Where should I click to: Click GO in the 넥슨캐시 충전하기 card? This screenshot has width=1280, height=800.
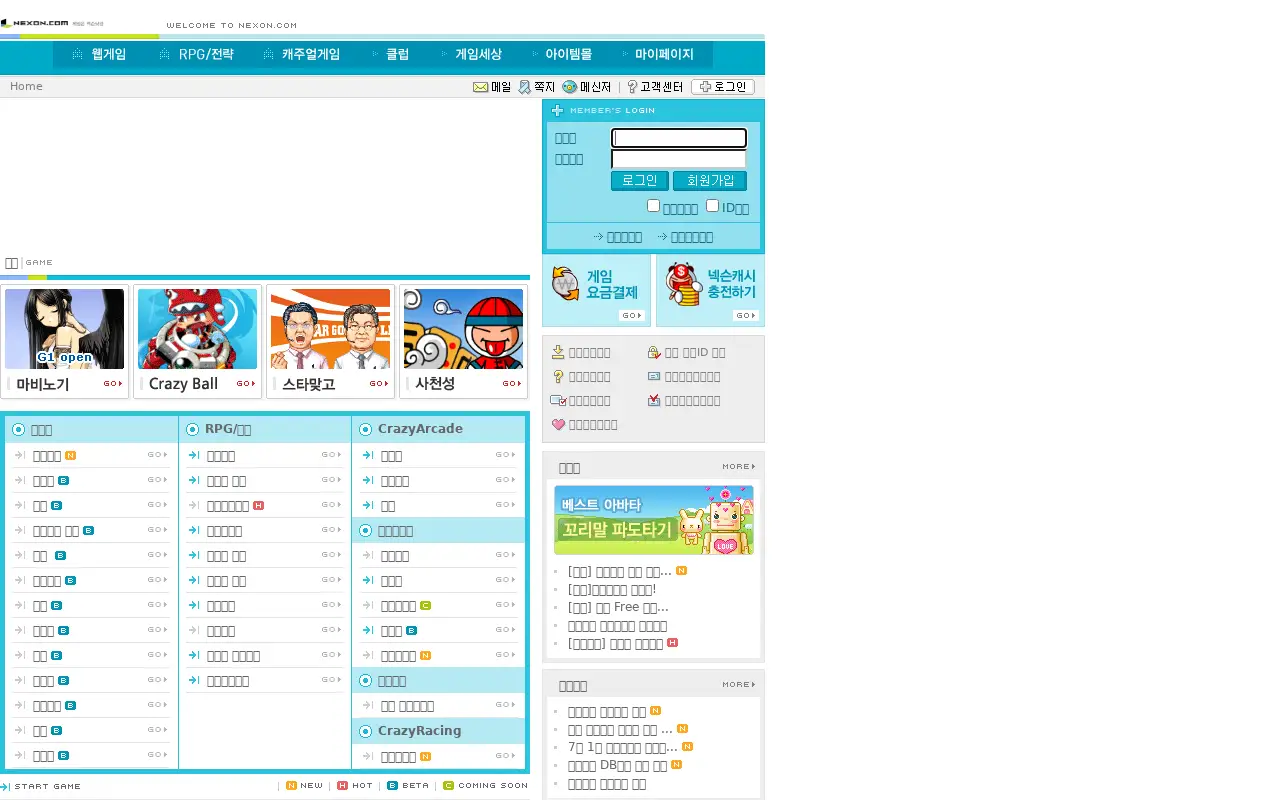[x=746, y=316]
